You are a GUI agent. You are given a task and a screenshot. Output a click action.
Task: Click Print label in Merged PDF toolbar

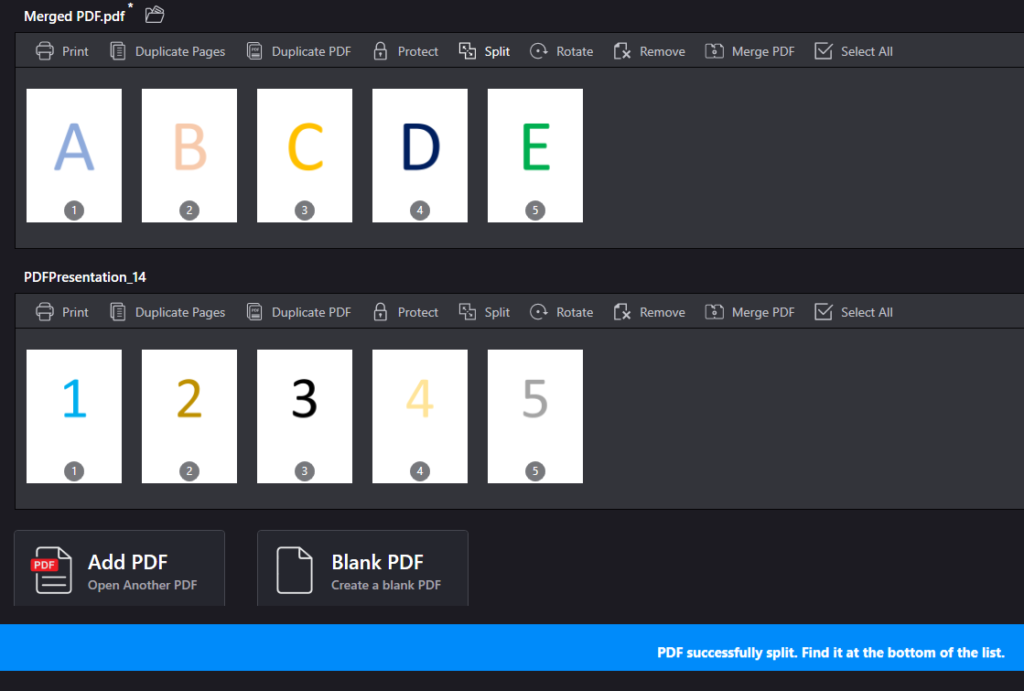pyautogui.click(x=75, y=52)
